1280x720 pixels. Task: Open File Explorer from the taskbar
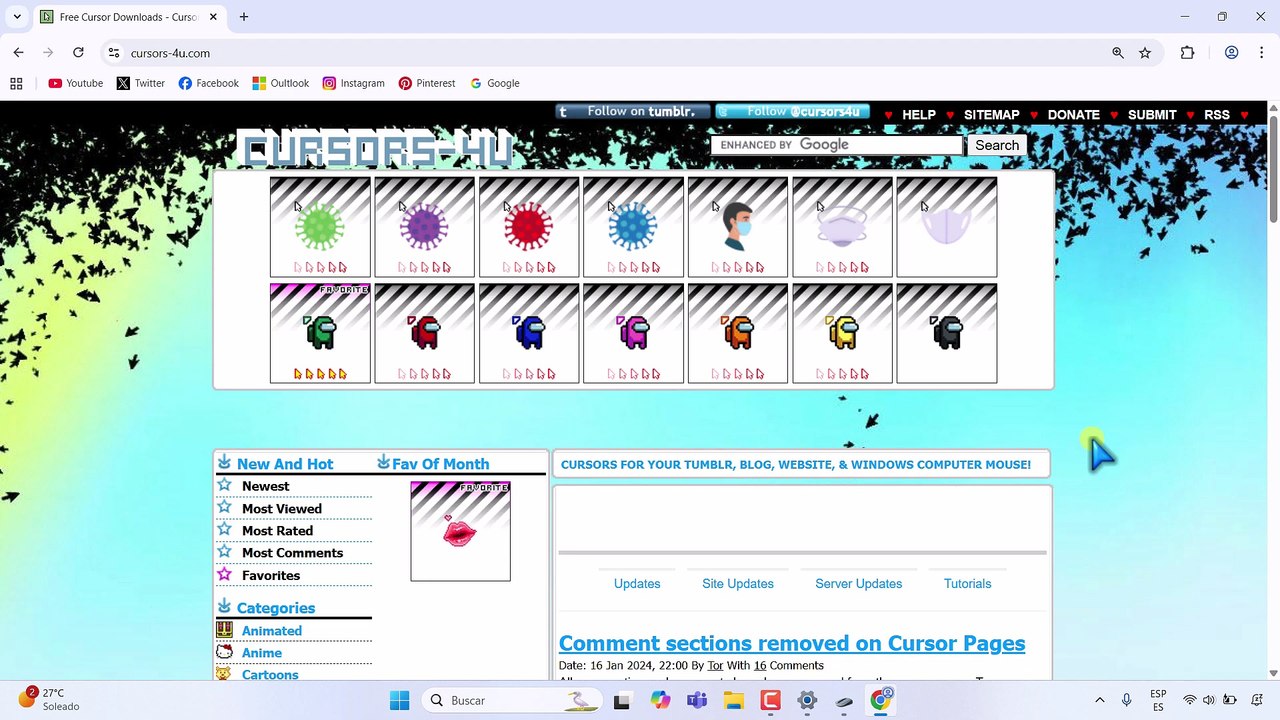pyautogui.click(x=734, y=700)
